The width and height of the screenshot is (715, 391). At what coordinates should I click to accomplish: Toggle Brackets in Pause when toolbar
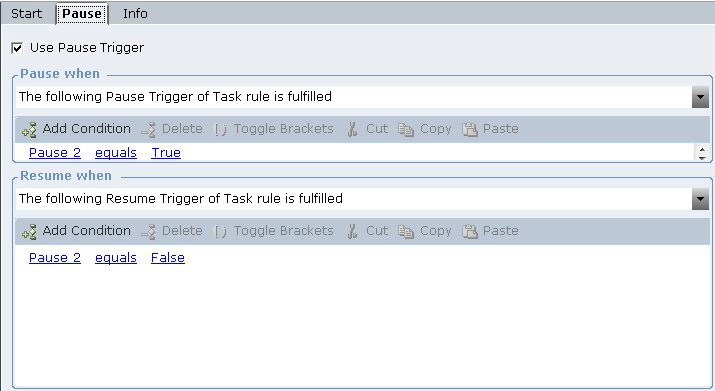(273, 129)
